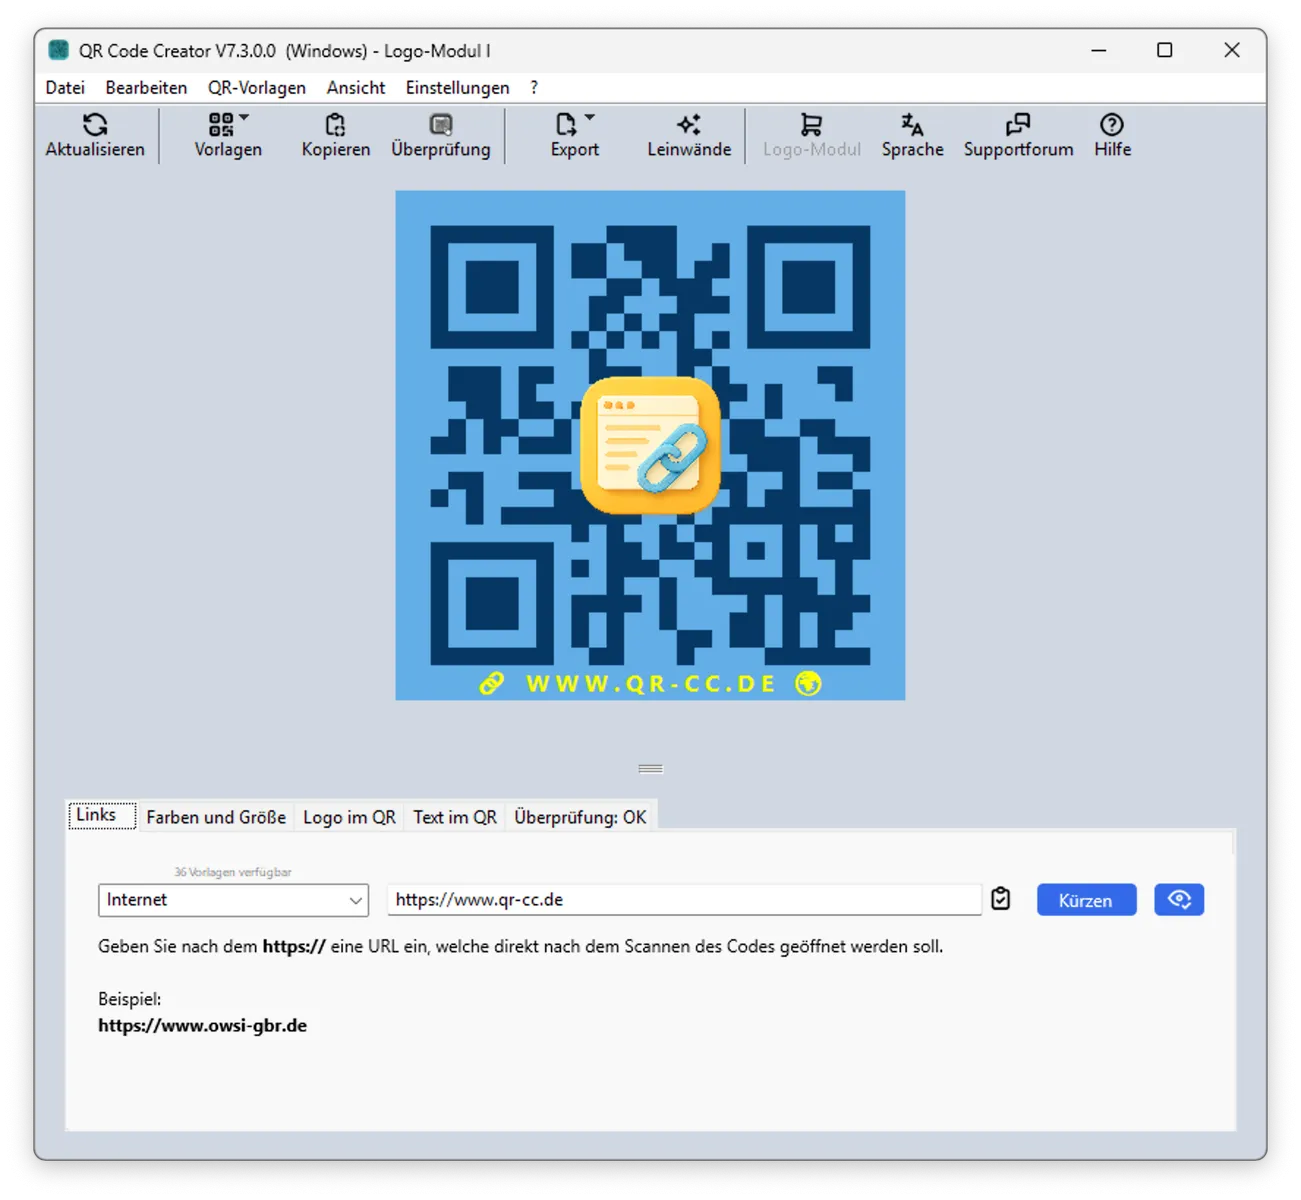Viewport: 1301px width, 1200px height.
Task: Minimize the QR Code Creator window
Action: (x=1098, y=50)
